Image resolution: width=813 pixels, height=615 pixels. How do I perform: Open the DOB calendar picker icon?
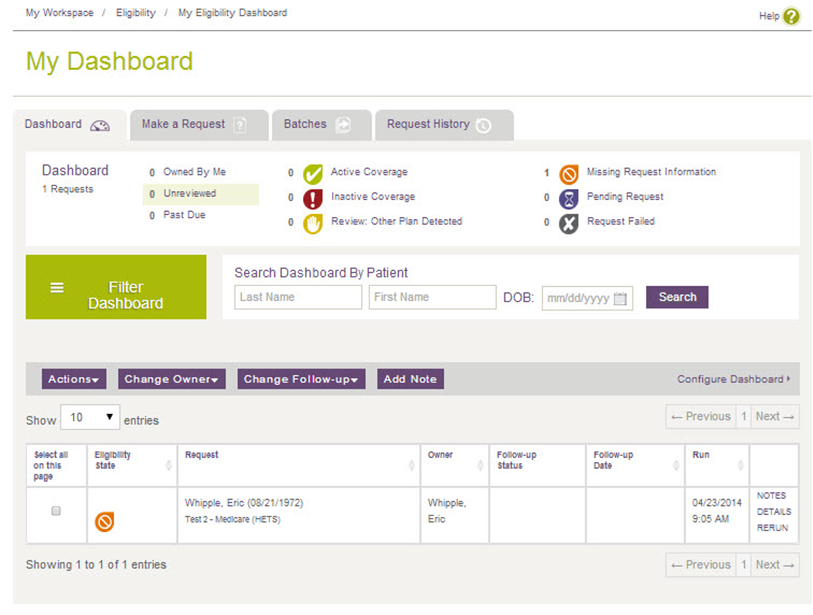620,299
